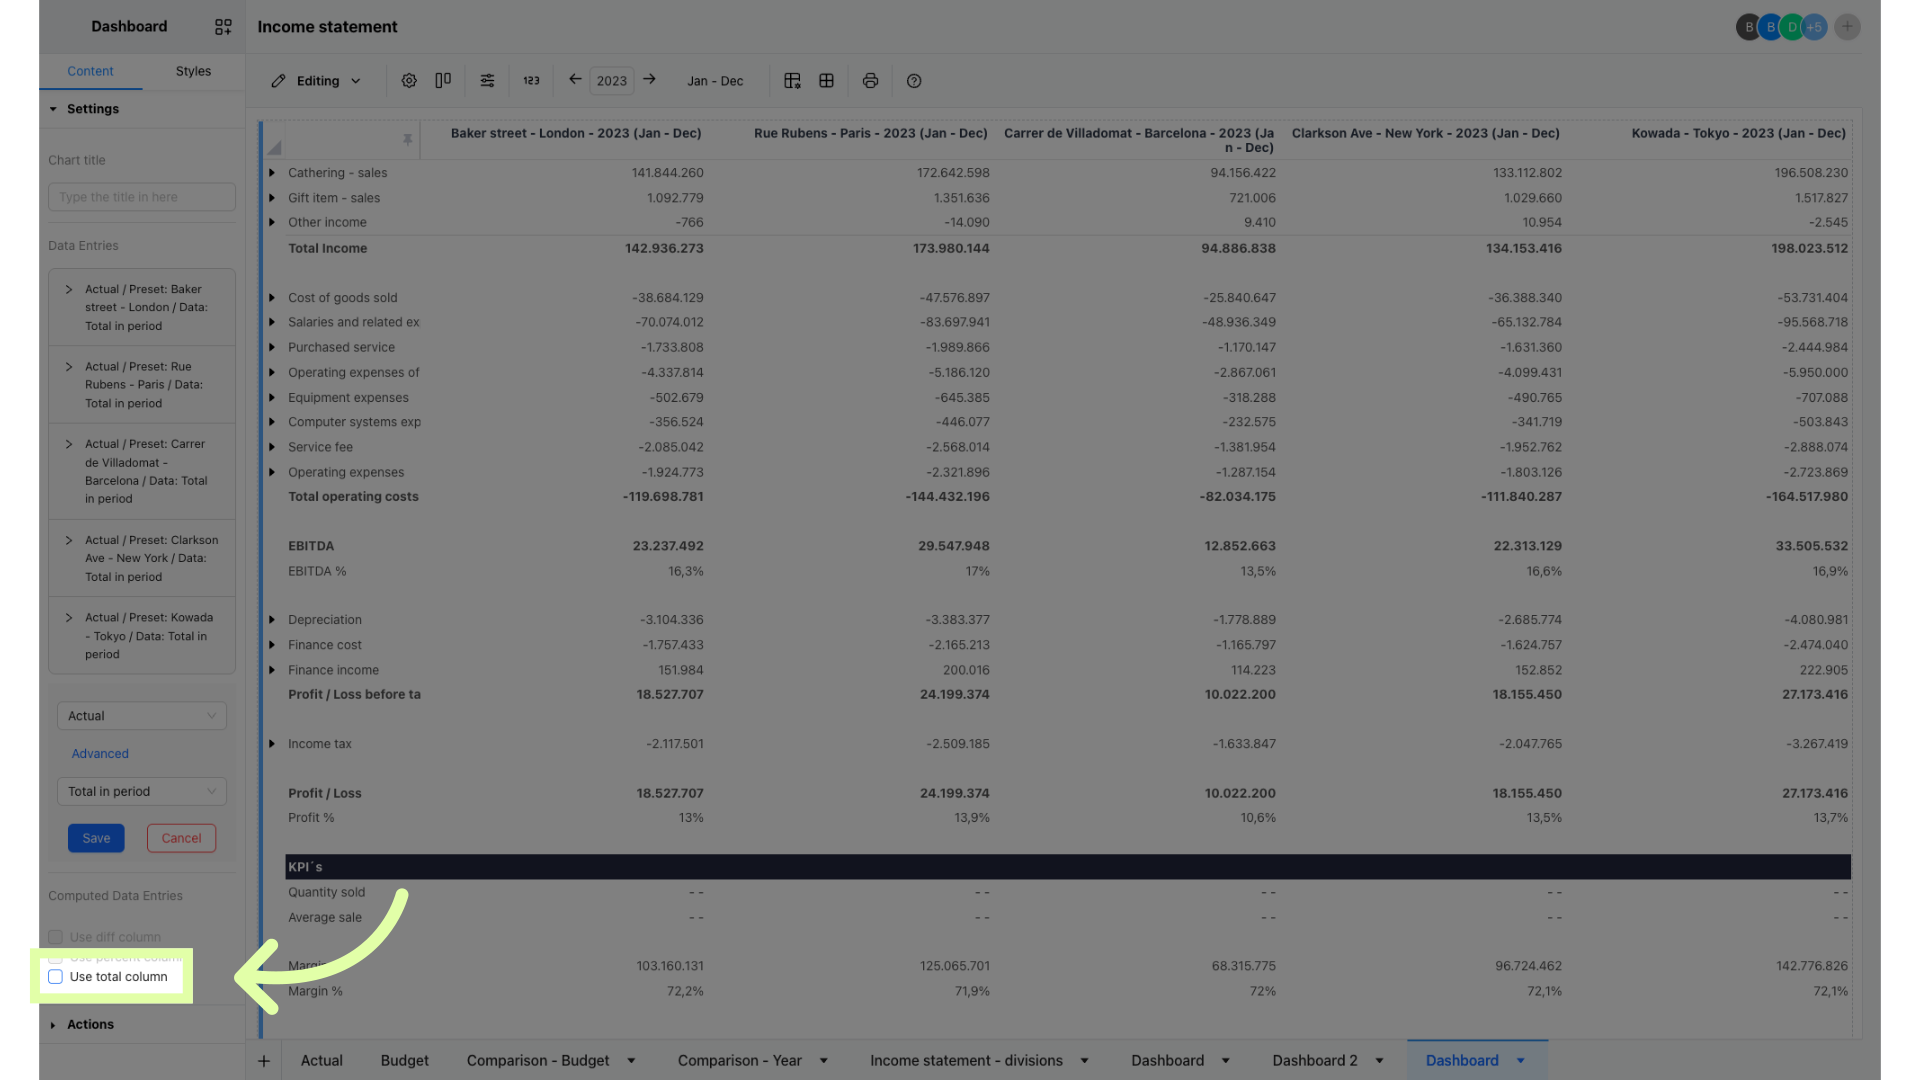
Task: Click the column layout icon next to settings
Action: coord(443,81)
